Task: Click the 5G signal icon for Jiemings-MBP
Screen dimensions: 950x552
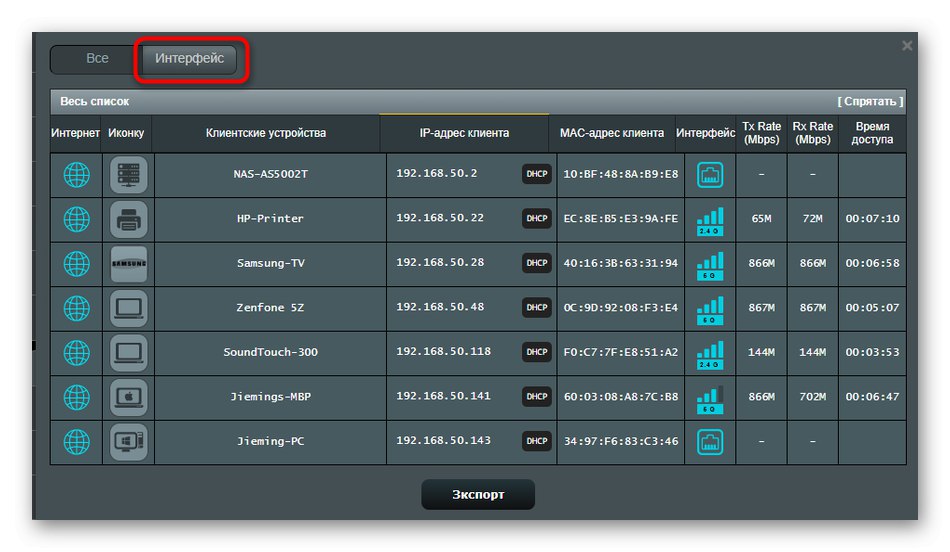Action: pos(710,399)
